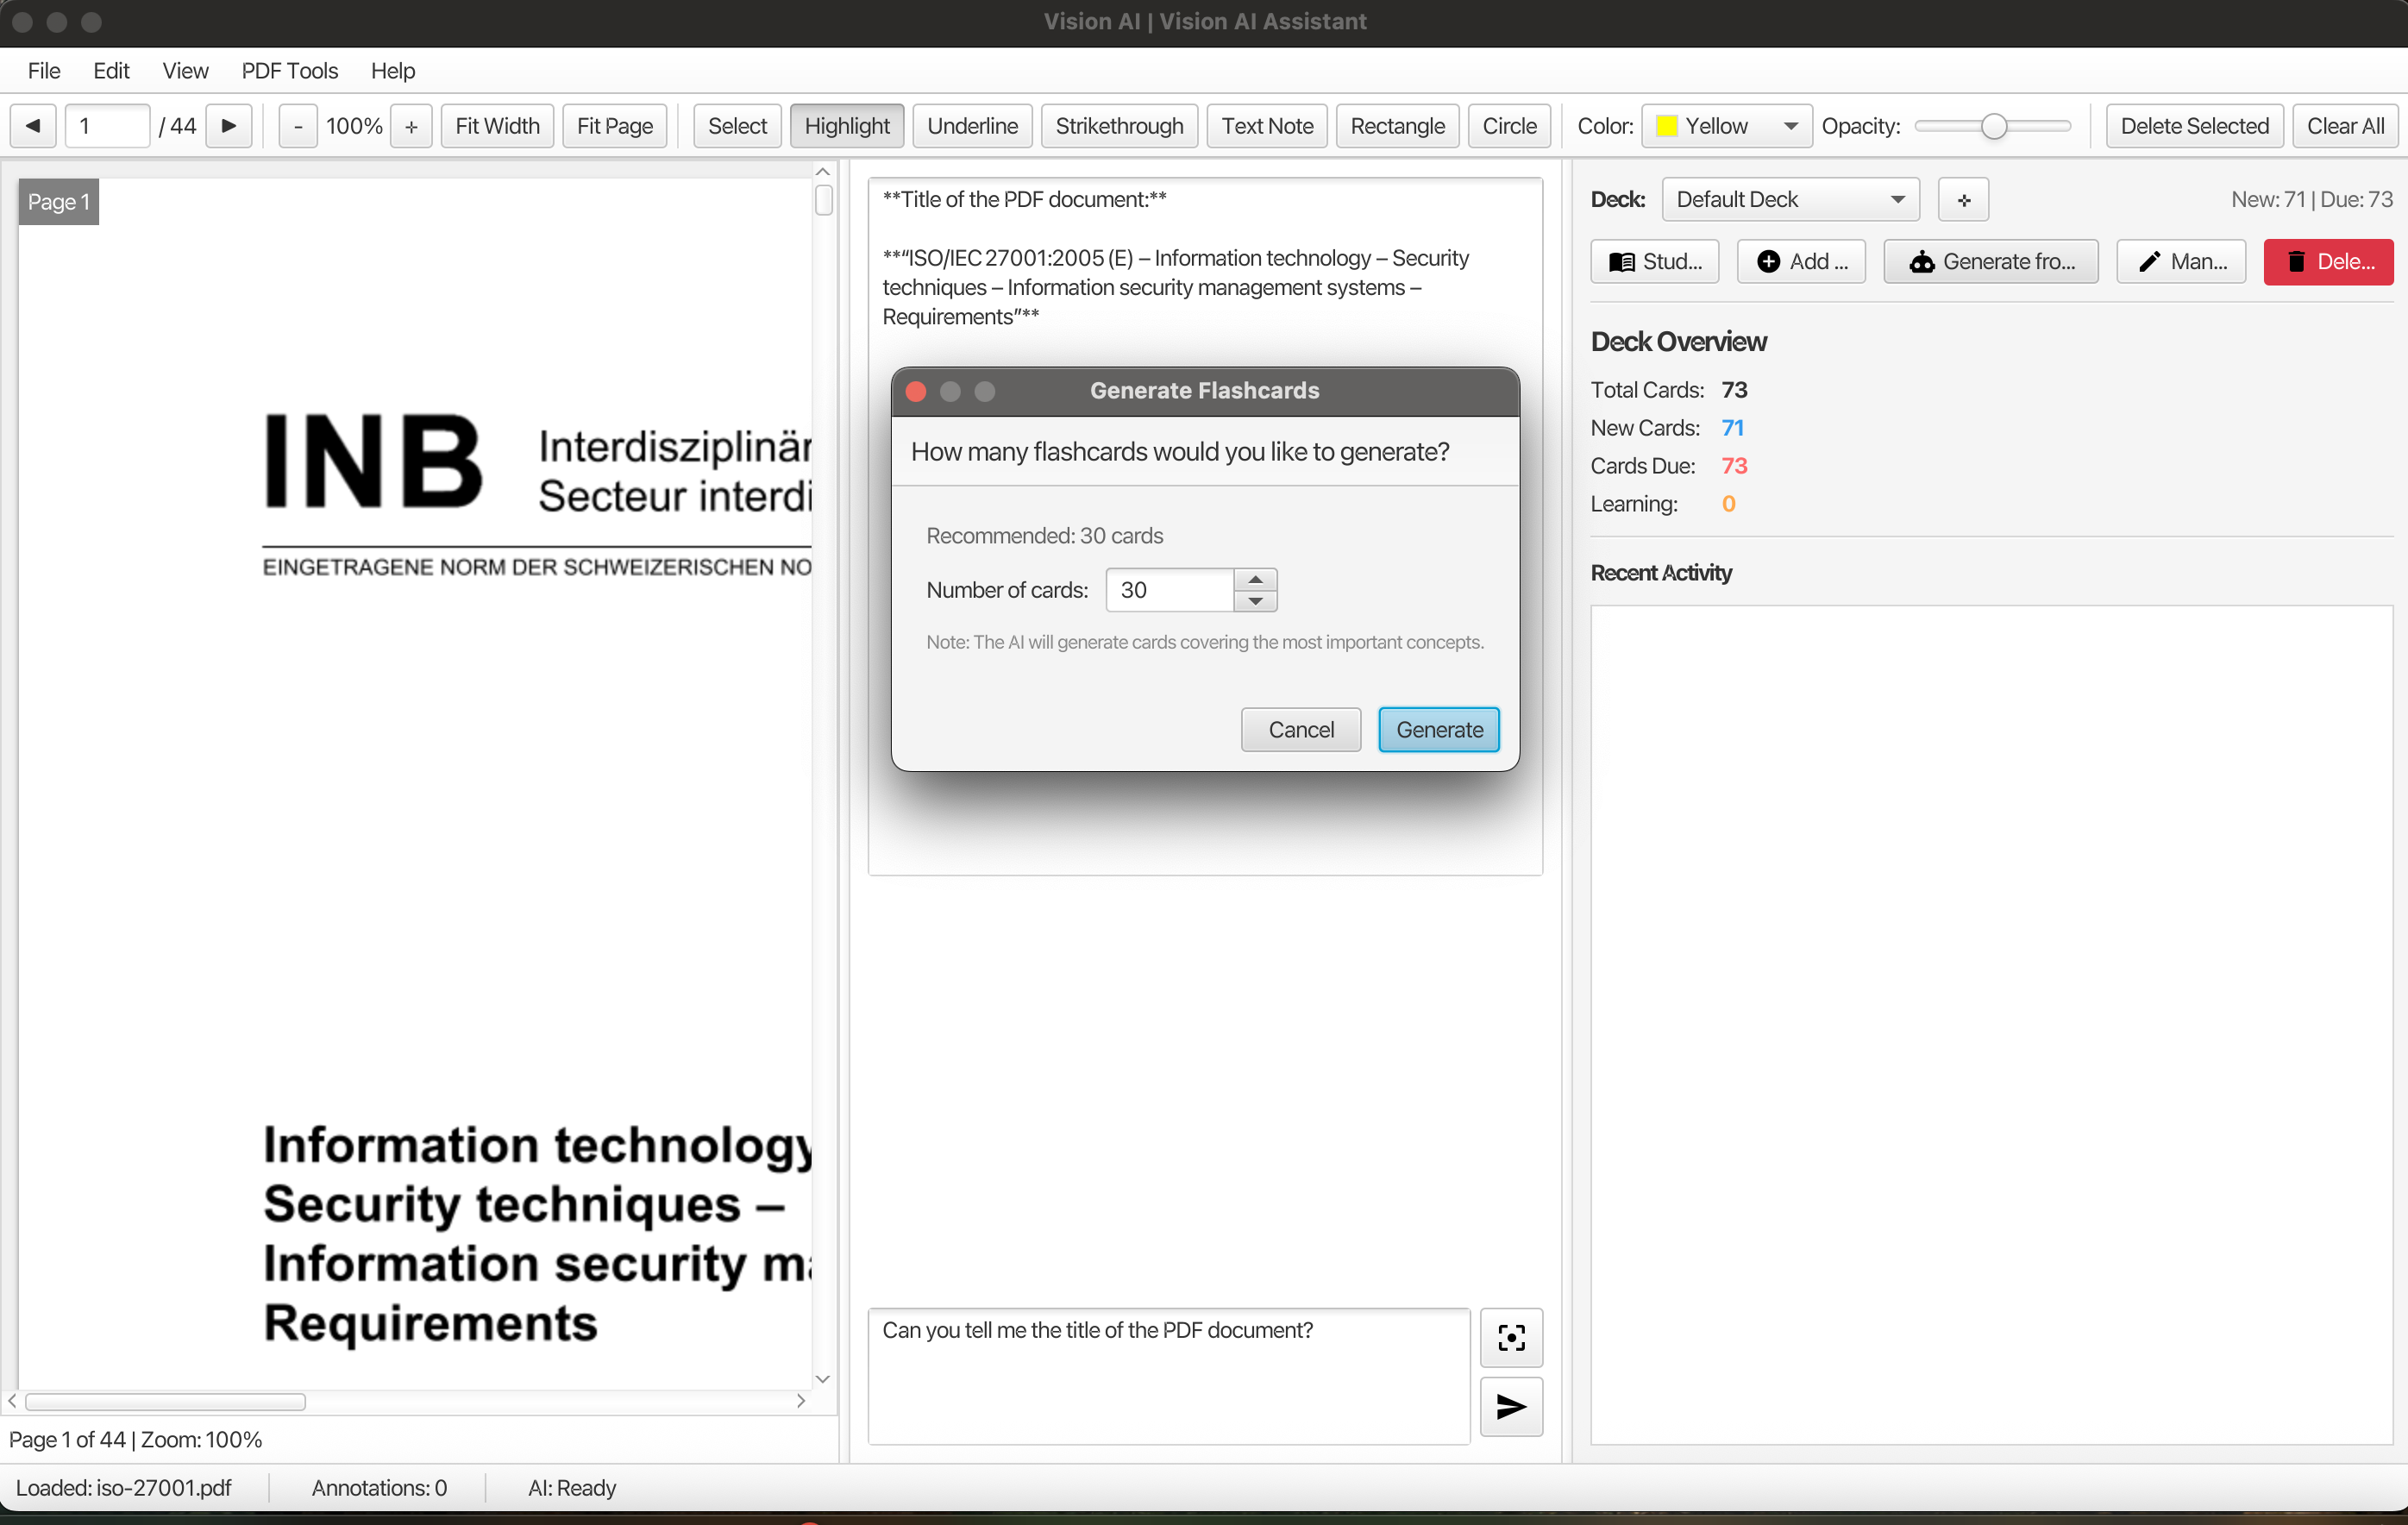Increase number of cards with up stepper
This screenshot has height=1525, width=2408.
(1255, 580)
